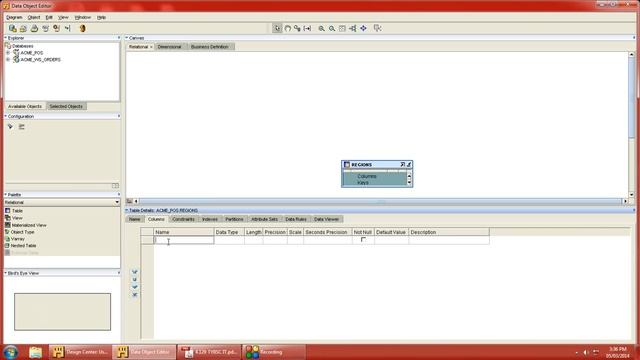
Task: Click the second Configuration panel icon
Action: tap(22, 127)
